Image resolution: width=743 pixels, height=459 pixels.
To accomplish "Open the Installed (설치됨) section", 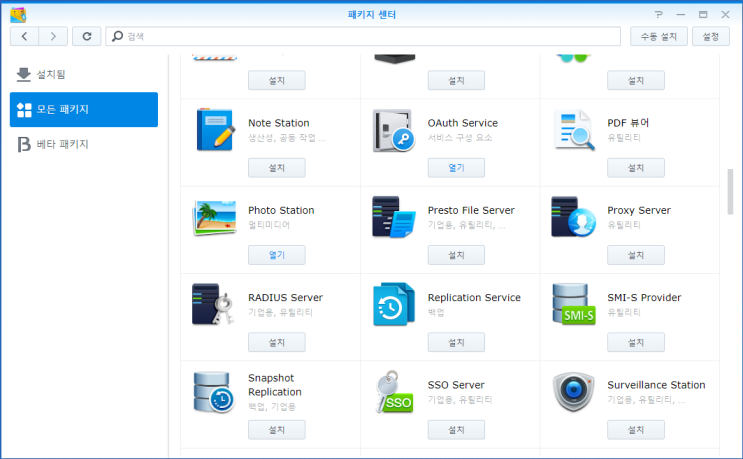I will coord(84,74).
